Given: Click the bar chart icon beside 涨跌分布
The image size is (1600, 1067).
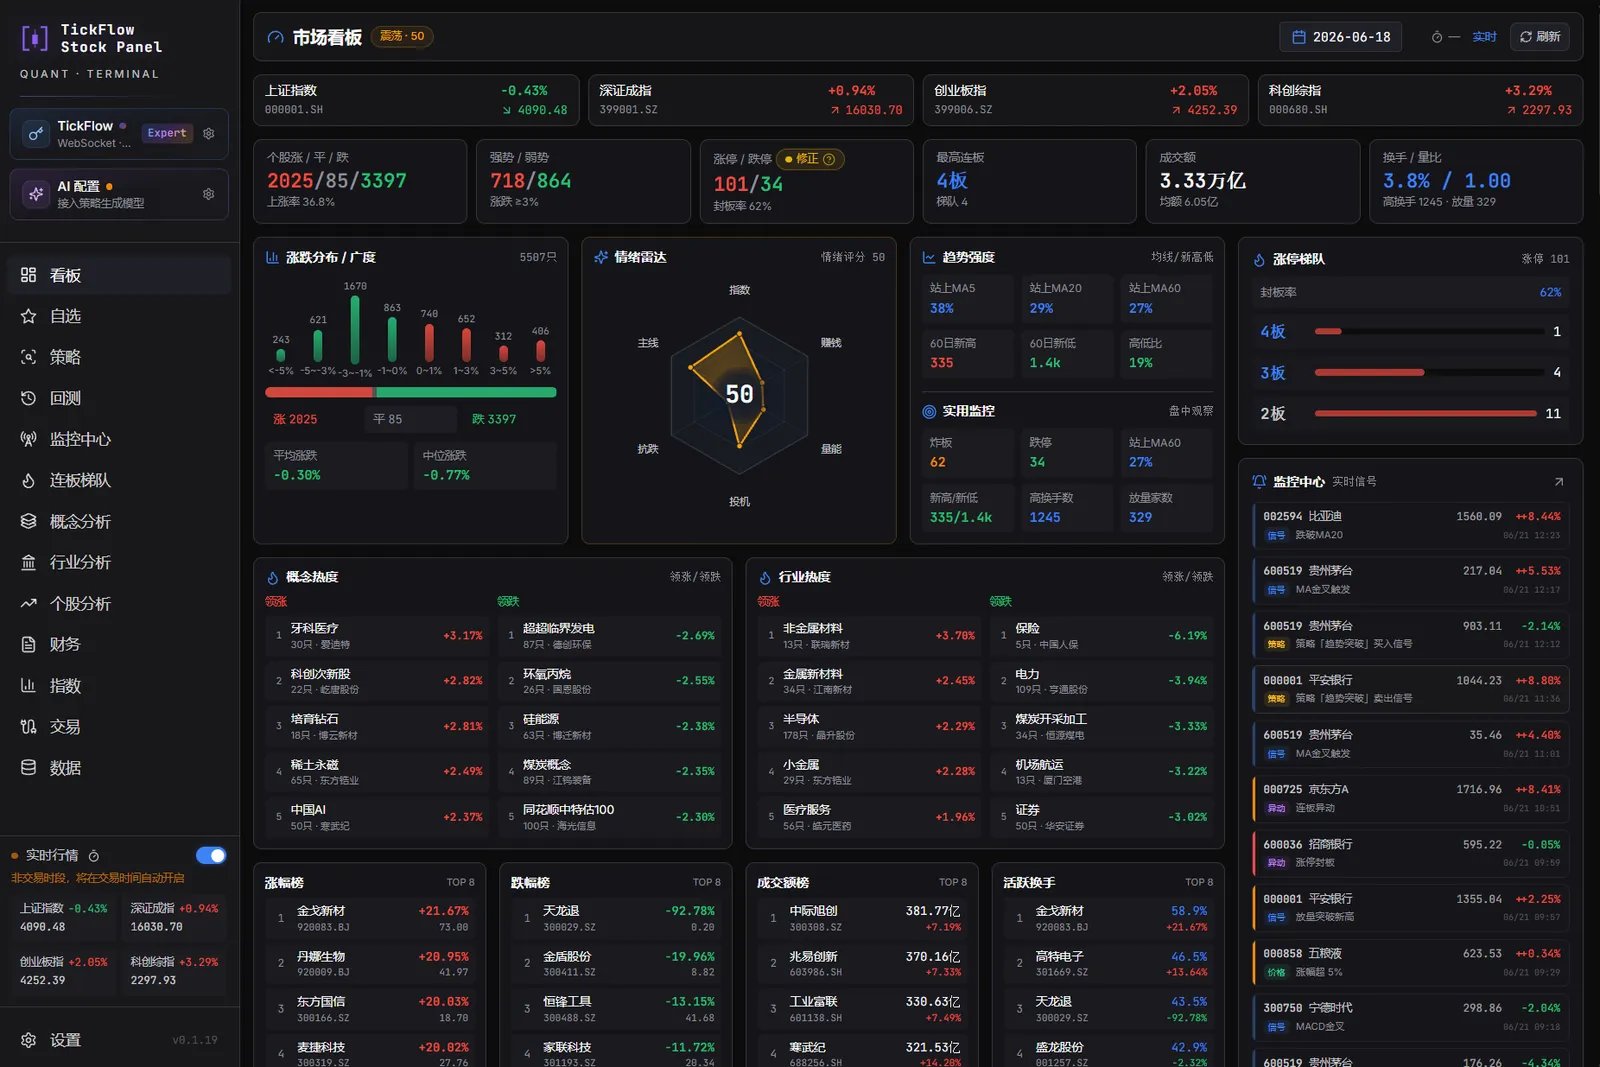Looking at the screenshot, I should click(272, 257).
